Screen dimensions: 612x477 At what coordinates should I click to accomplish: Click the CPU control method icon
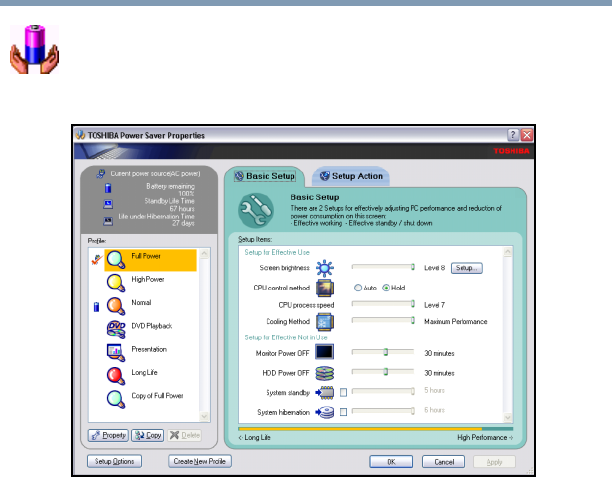325,288
